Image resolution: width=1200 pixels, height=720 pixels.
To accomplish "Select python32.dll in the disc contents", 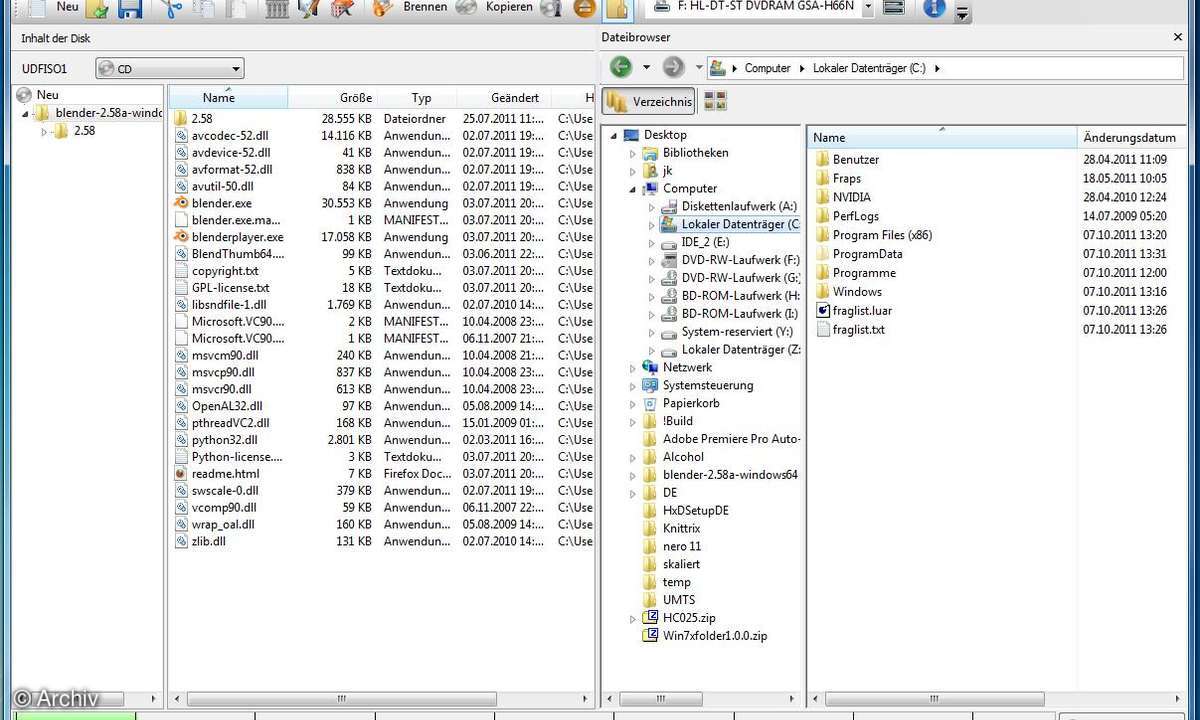I will (x=224, y=440).
